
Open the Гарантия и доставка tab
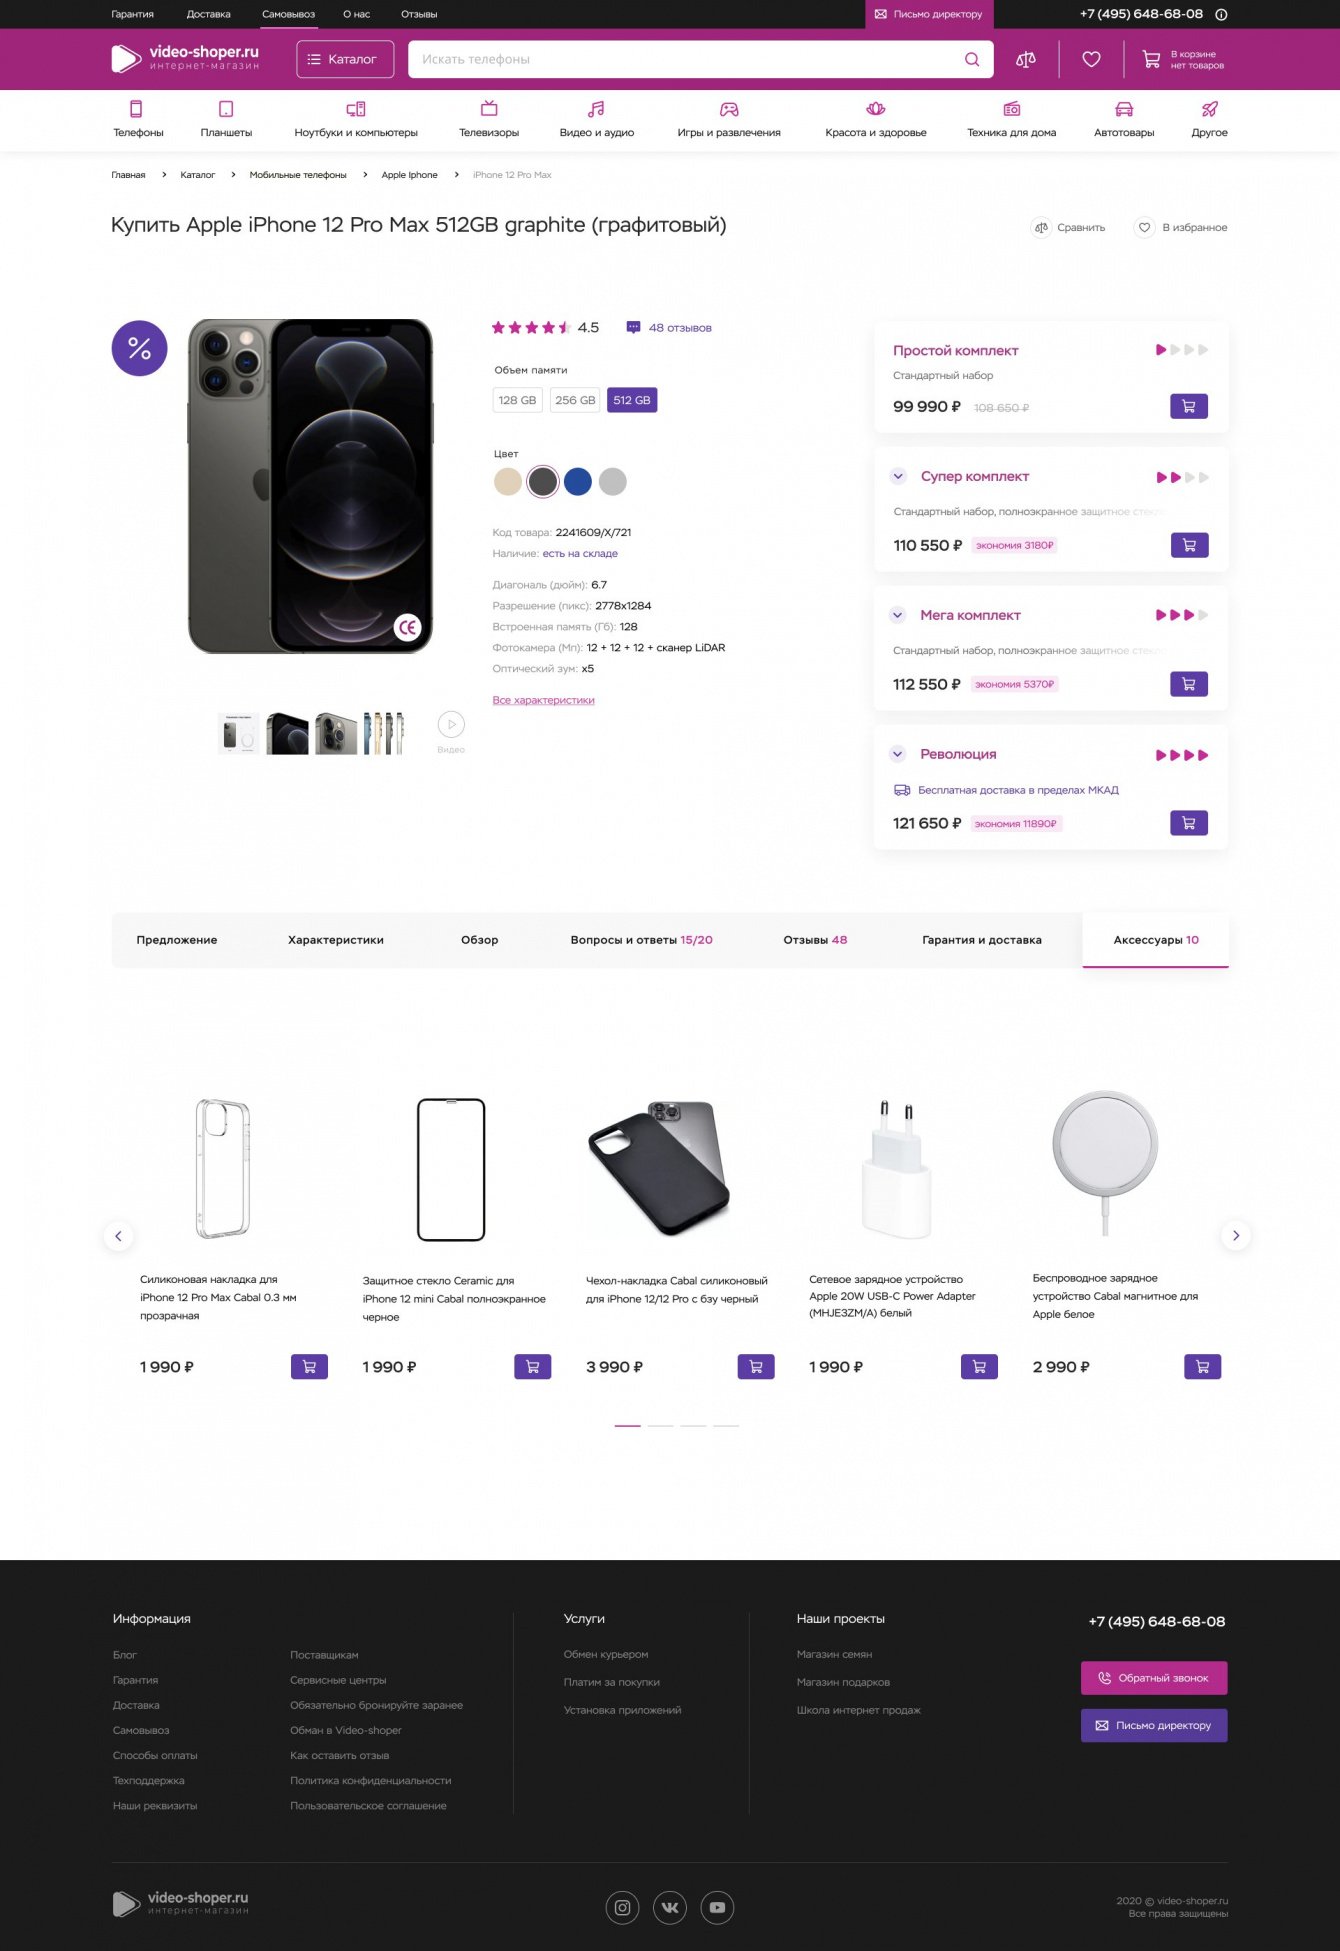[982, 940]
